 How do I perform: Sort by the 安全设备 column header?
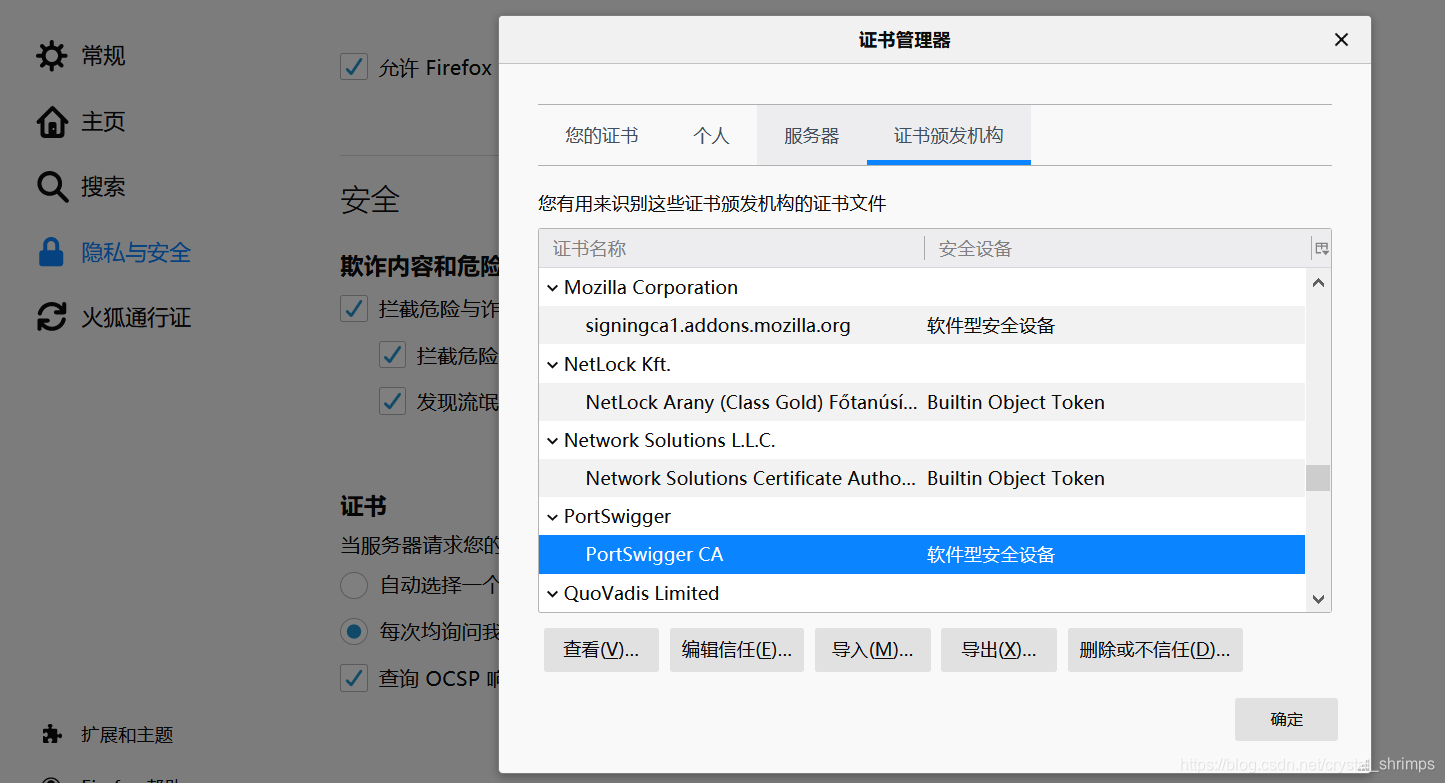(1117, 248)
